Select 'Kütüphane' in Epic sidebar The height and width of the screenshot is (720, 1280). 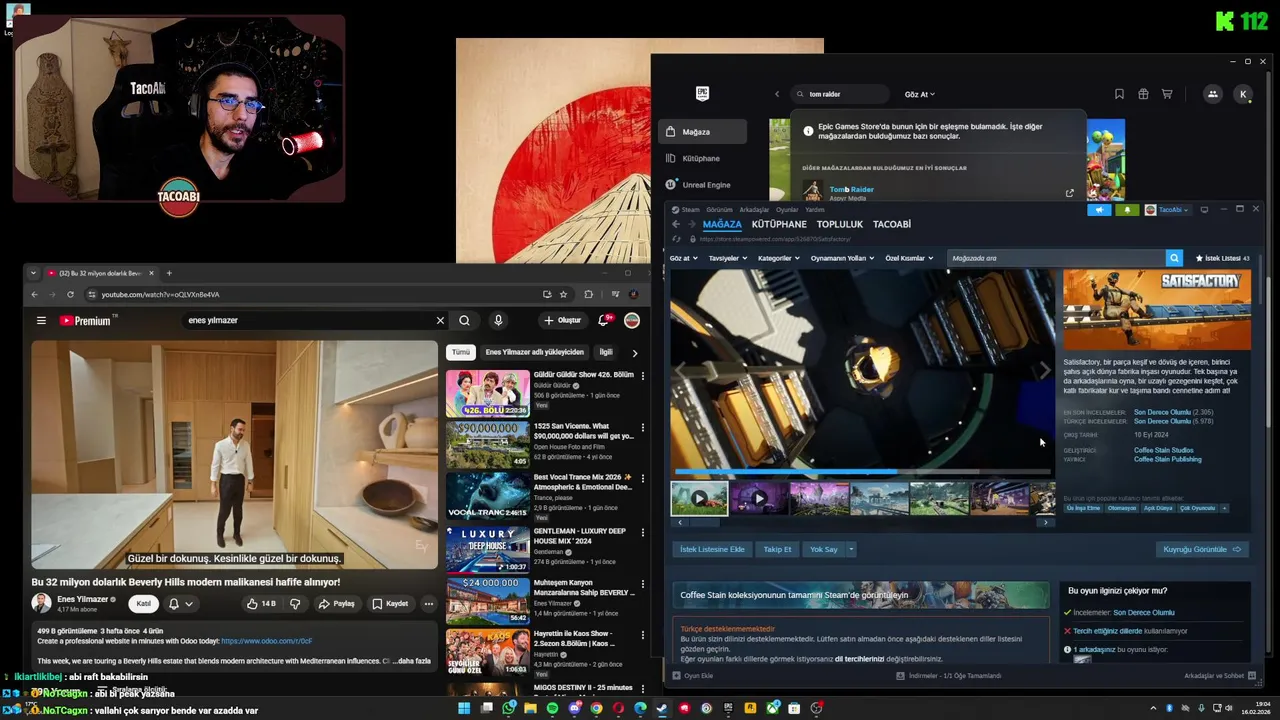click(x=703, y=158)
